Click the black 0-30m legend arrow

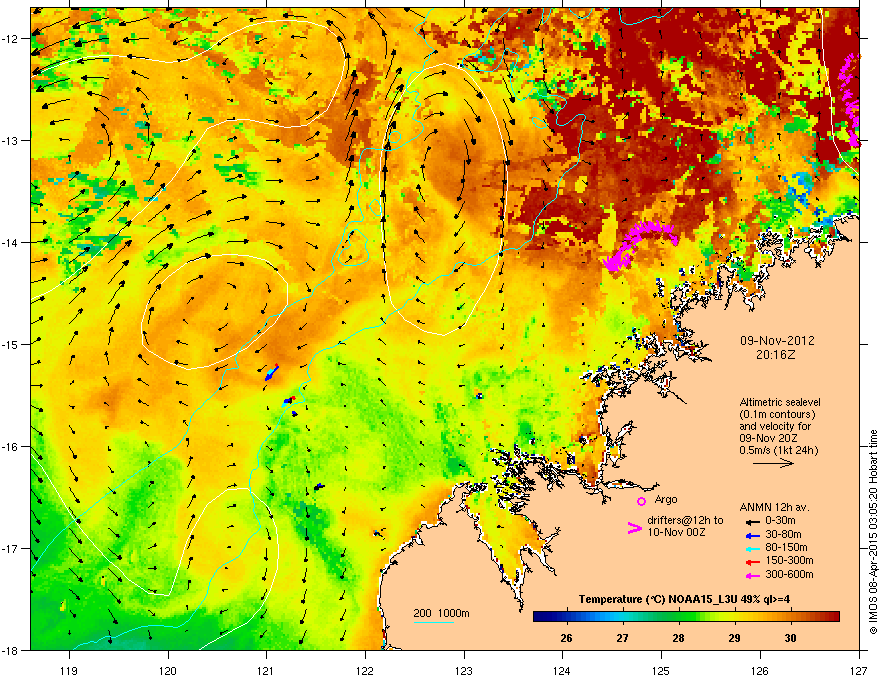click(753, 521)
